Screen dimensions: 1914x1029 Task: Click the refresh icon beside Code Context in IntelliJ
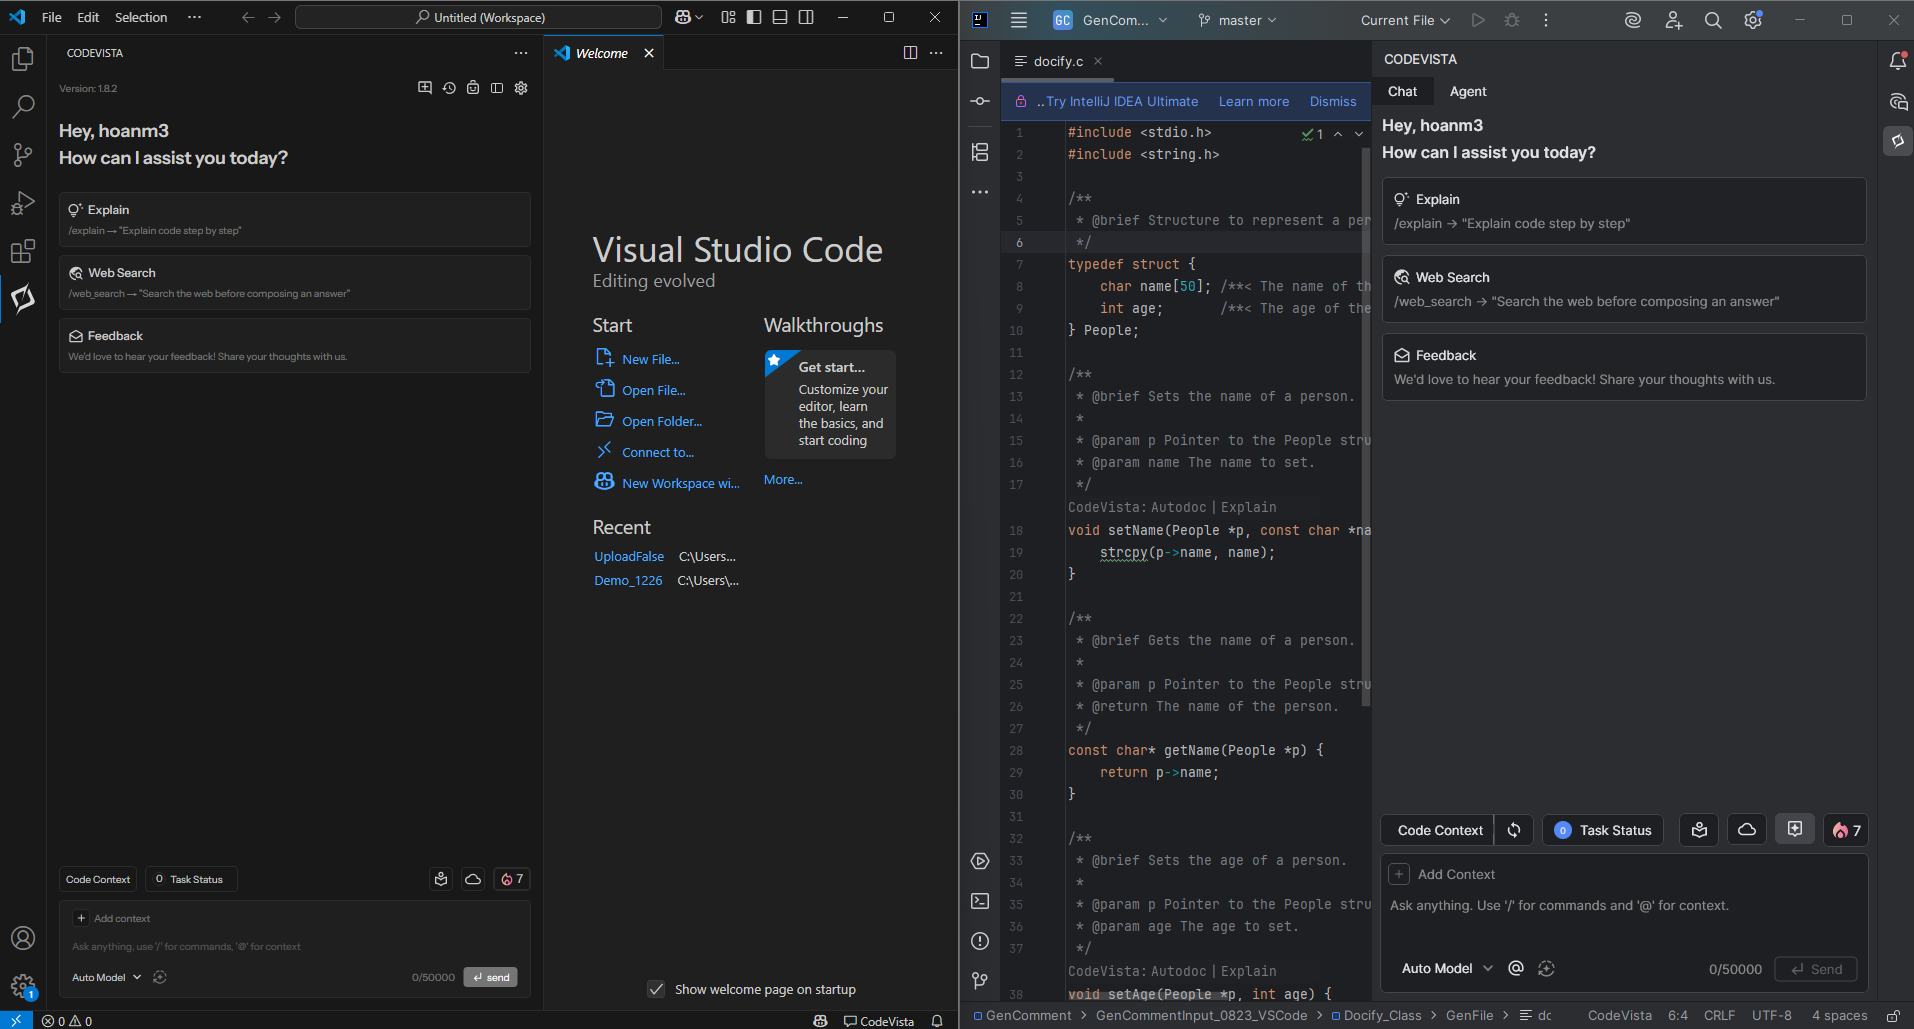click(1514, 830)
